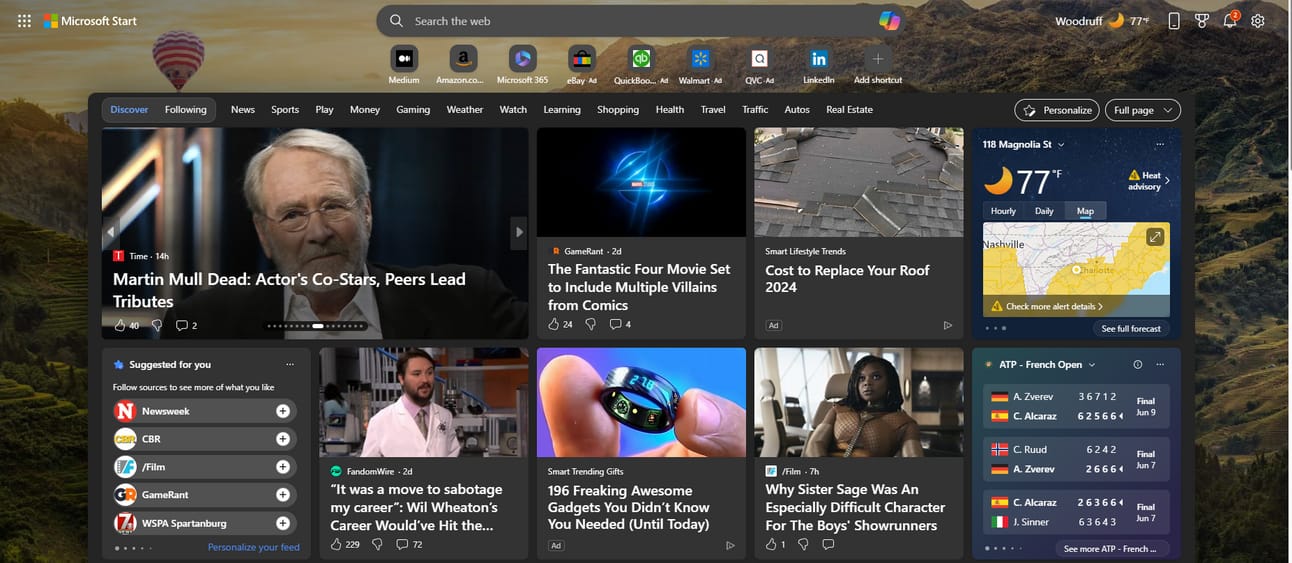Open Suggested for you more options
This screenshot has height=563, width=1292.
click(290, 365)
